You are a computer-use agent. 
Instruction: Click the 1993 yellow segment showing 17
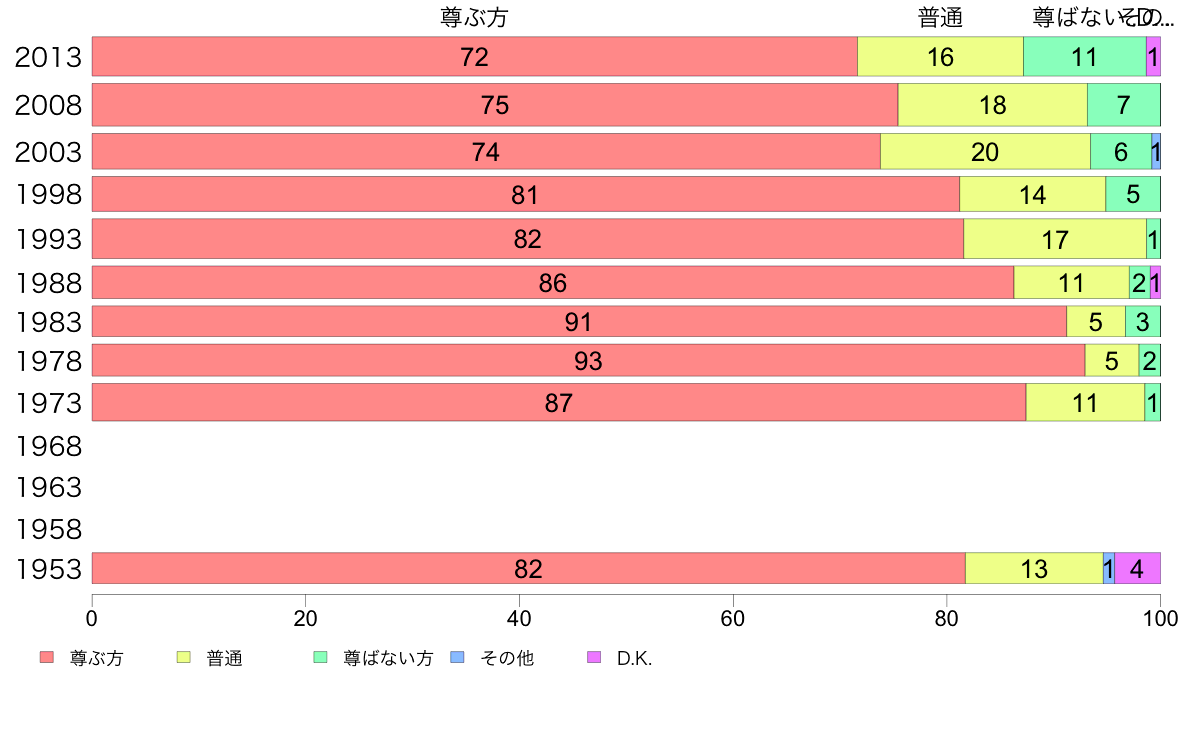pos(1055,239)
